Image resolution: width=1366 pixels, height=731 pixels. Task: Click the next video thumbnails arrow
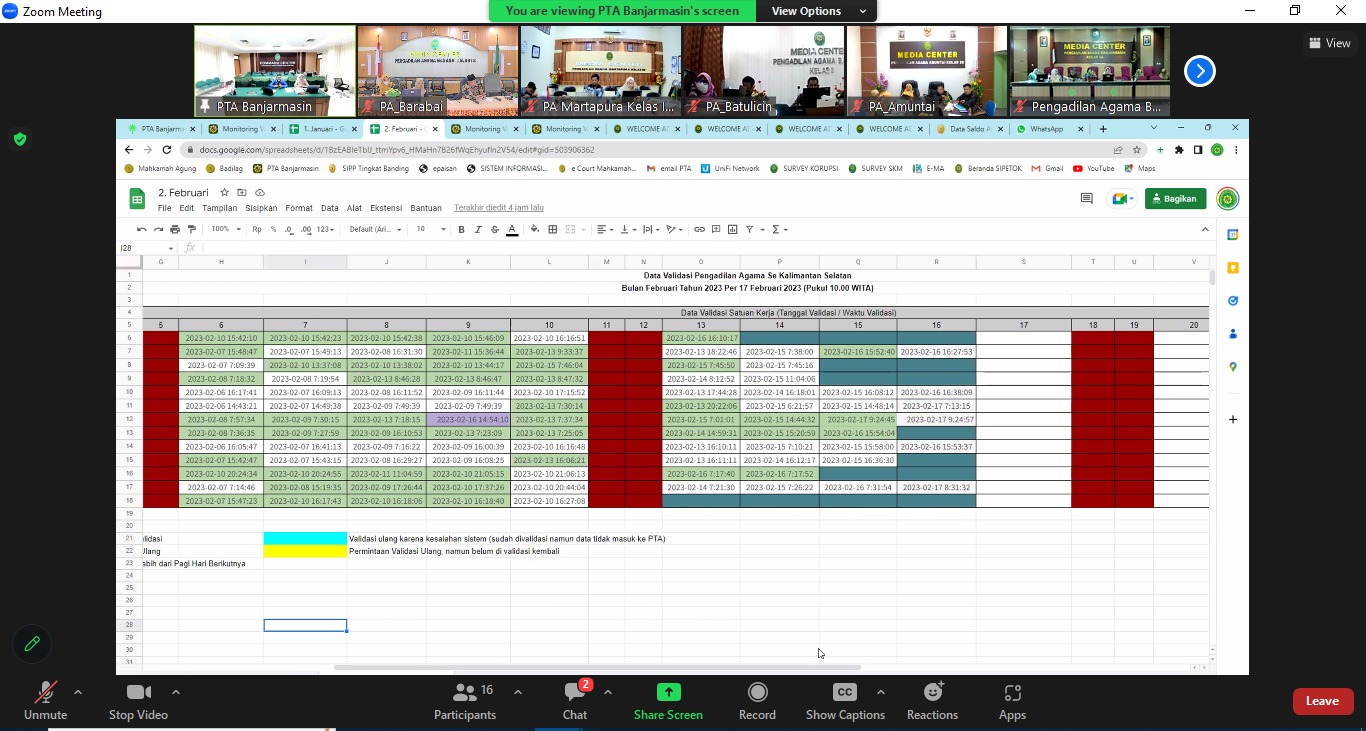coord(1200,71)
